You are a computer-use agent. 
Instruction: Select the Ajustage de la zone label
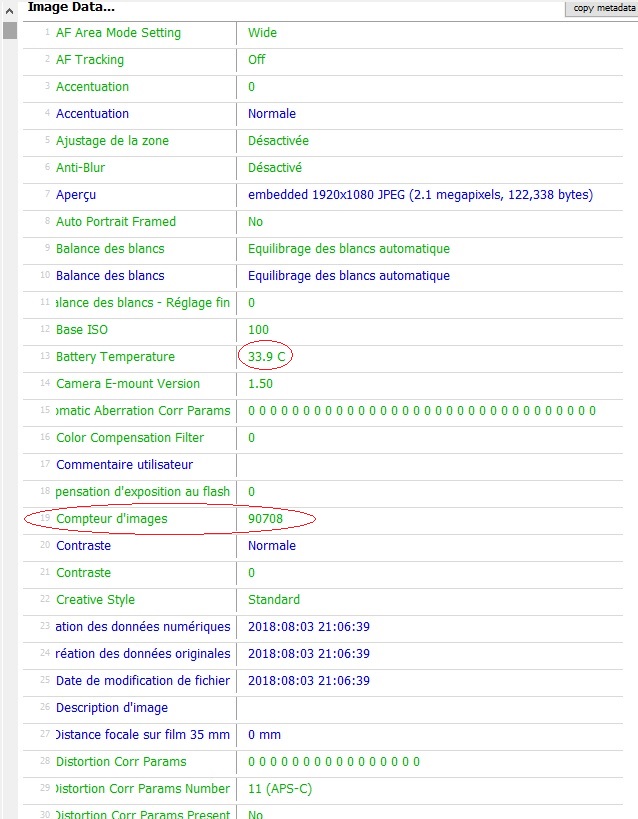pyautogui.click(x=112, y=141)
